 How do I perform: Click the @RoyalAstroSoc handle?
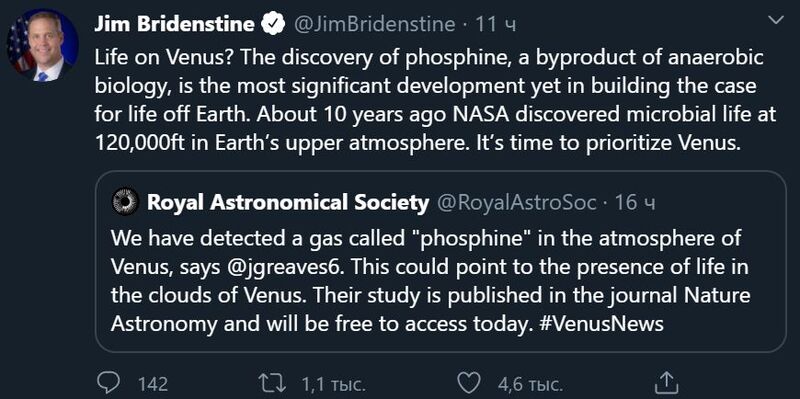click(x=516, y=203)
